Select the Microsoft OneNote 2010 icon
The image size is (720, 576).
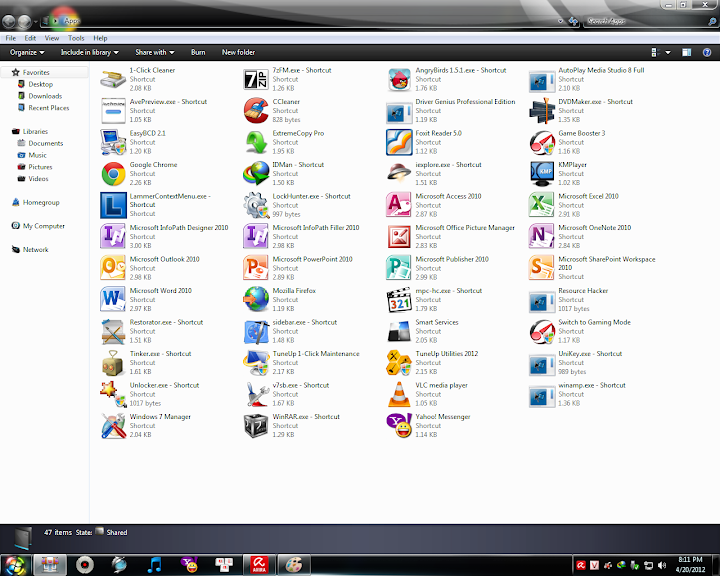pos(542,237)
